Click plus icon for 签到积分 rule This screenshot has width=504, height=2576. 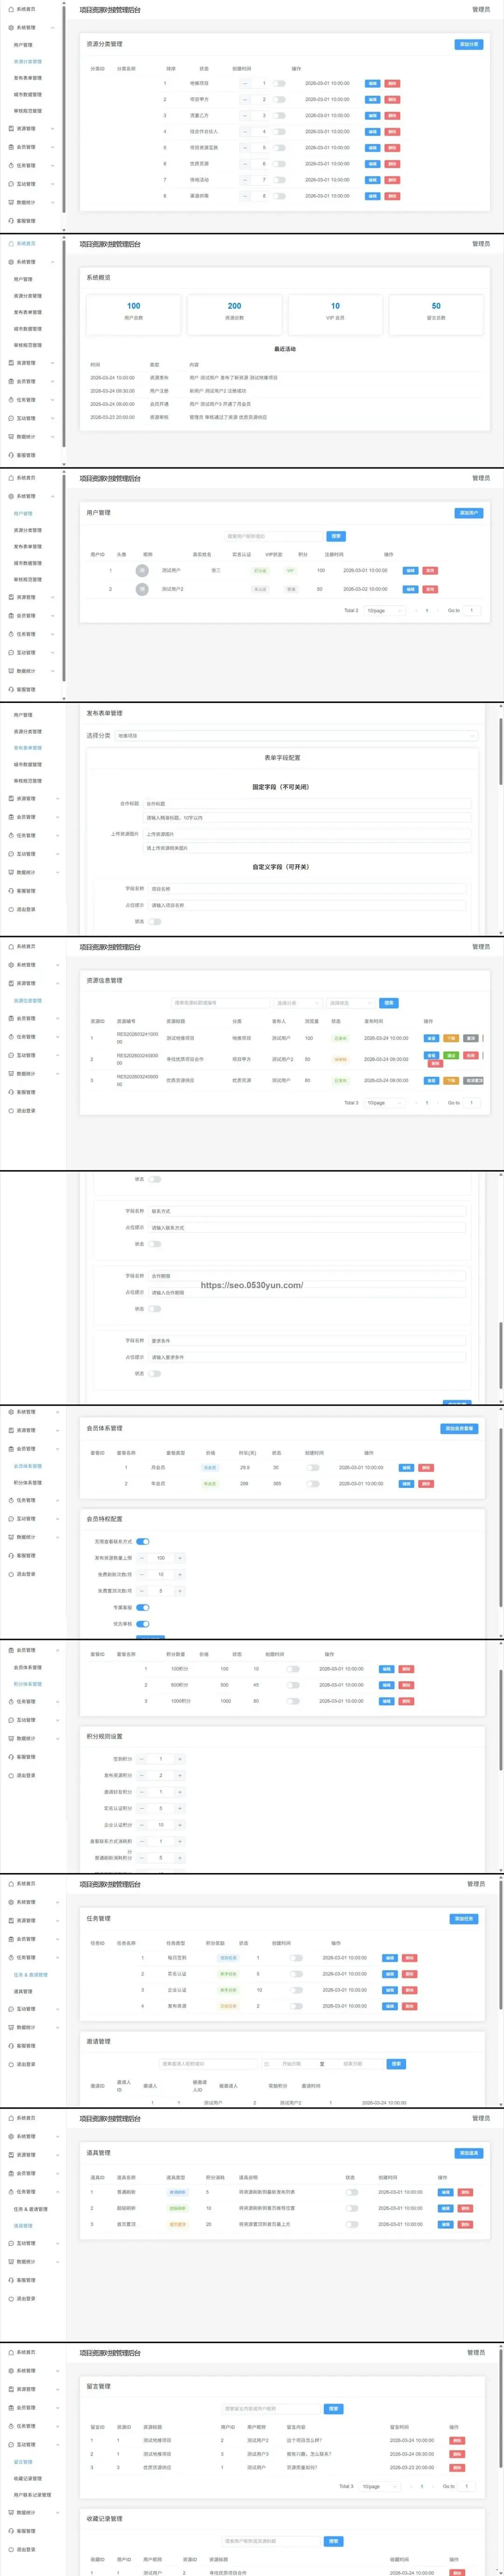coord(180,1759)
